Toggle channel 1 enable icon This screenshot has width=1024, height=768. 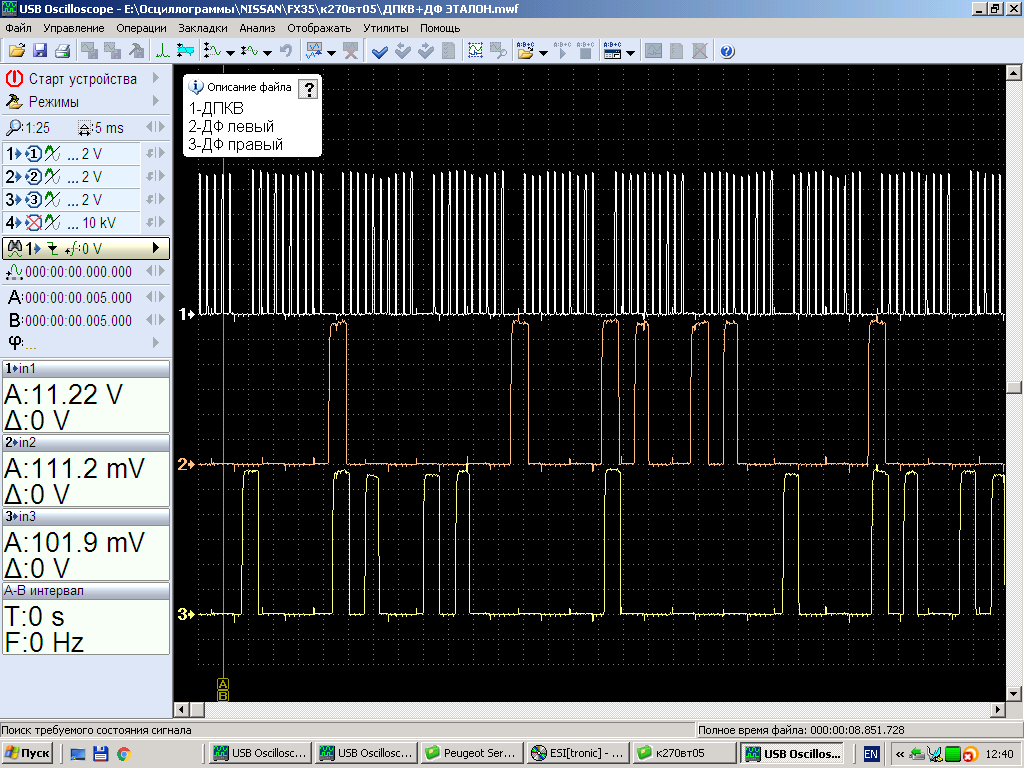pyautogui.click(x=32, y=154)
